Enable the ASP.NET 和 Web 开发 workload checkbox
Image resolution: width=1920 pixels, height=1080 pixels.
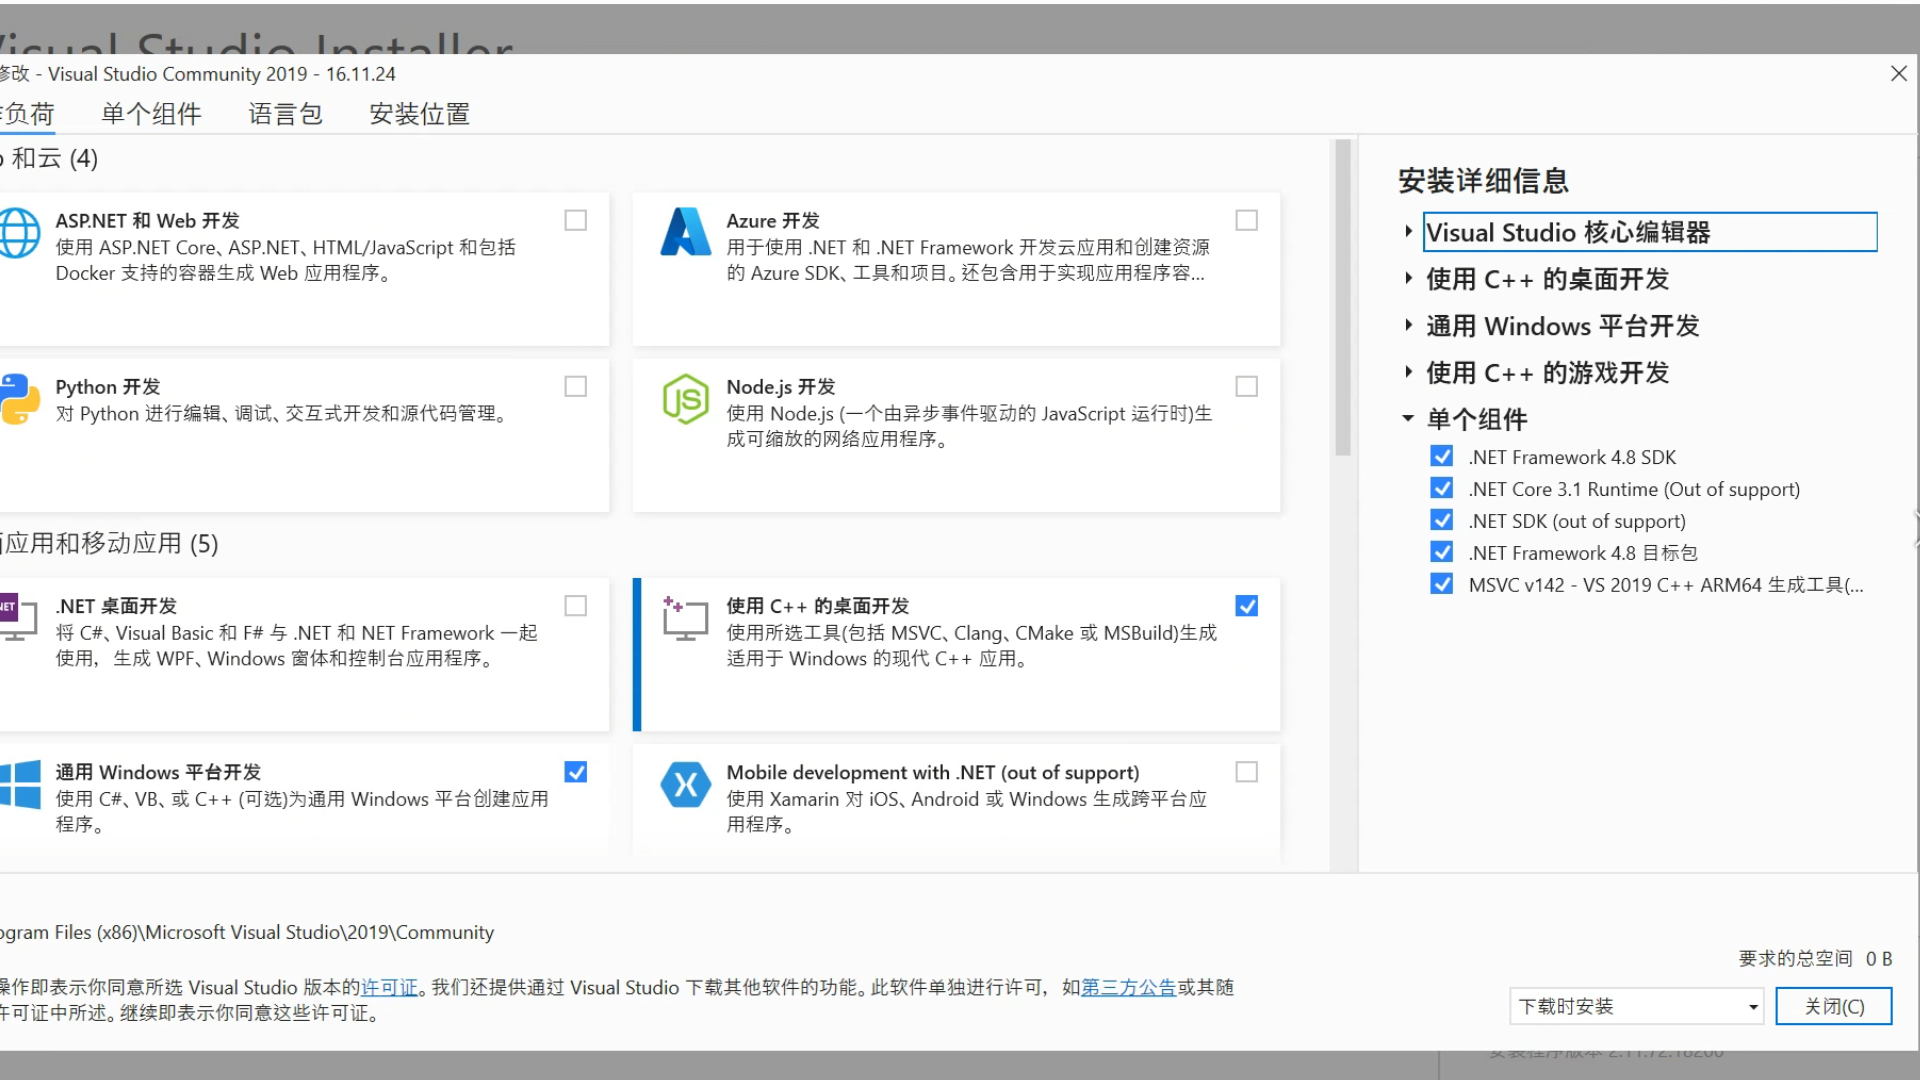(x=576, y=220)
